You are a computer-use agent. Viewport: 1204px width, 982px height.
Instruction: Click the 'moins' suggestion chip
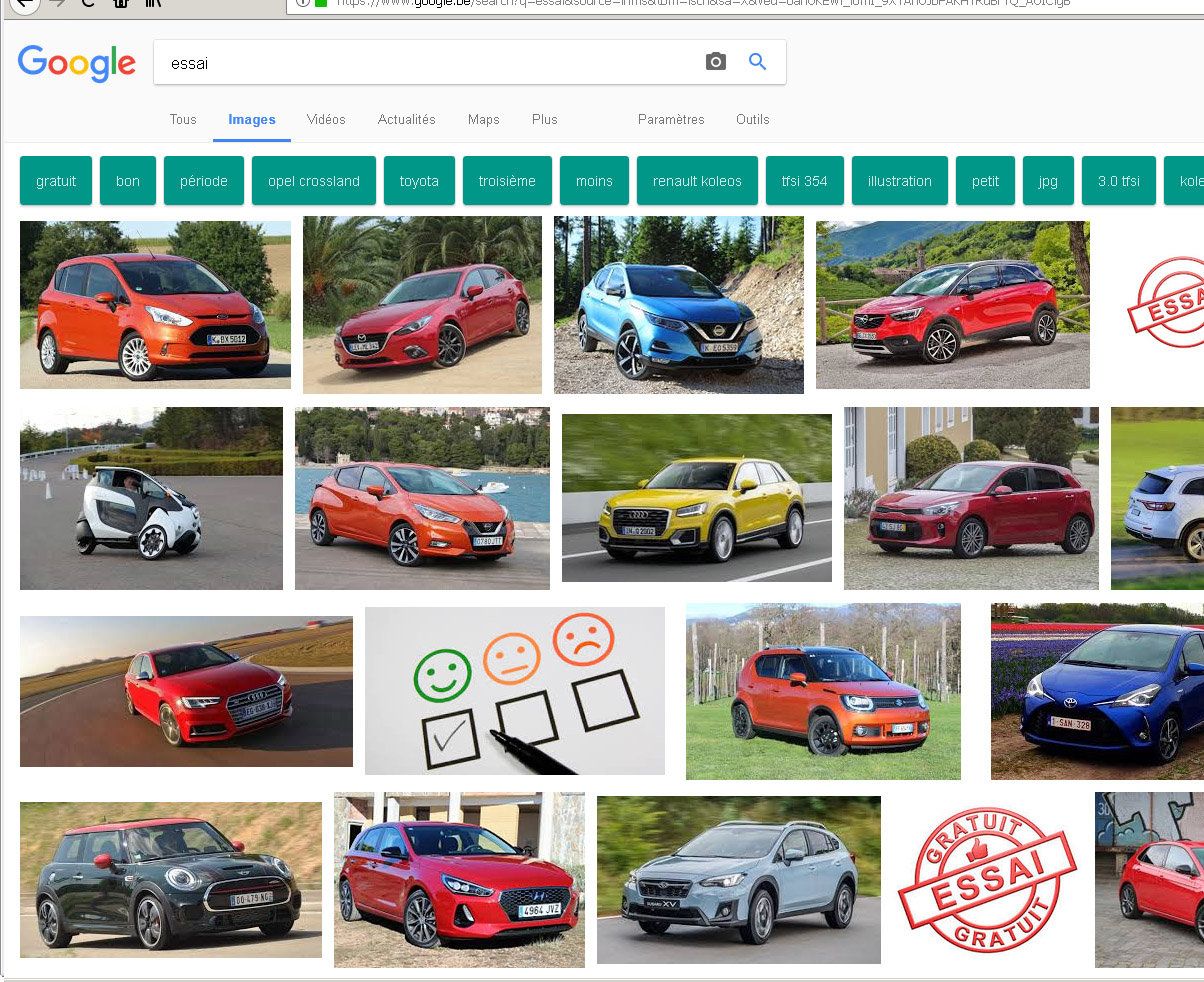[594, 181]
